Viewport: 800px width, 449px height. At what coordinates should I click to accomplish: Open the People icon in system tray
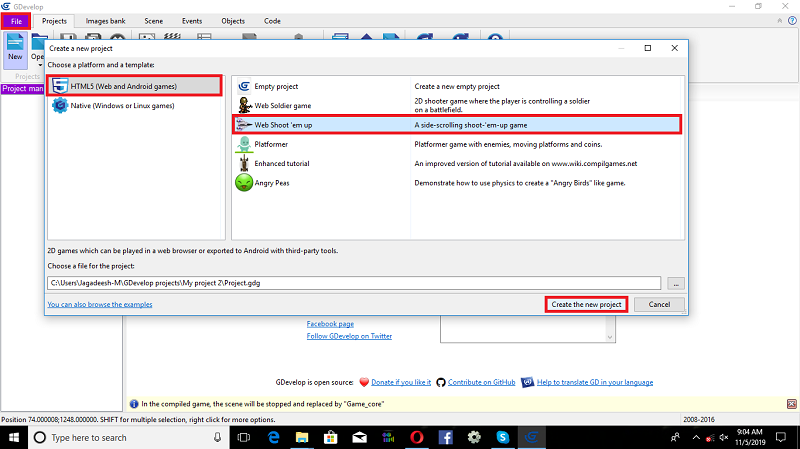pos(676,438)
